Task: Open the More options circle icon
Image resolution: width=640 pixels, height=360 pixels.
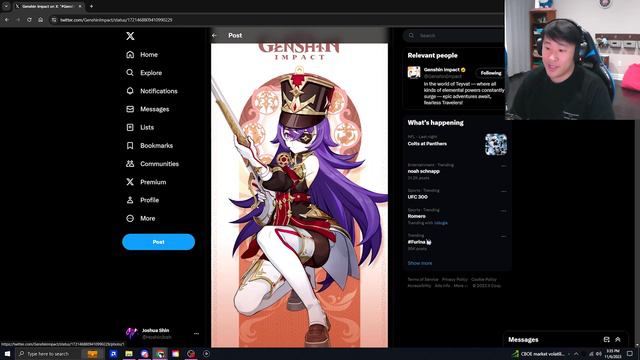Action: [130, 218]
